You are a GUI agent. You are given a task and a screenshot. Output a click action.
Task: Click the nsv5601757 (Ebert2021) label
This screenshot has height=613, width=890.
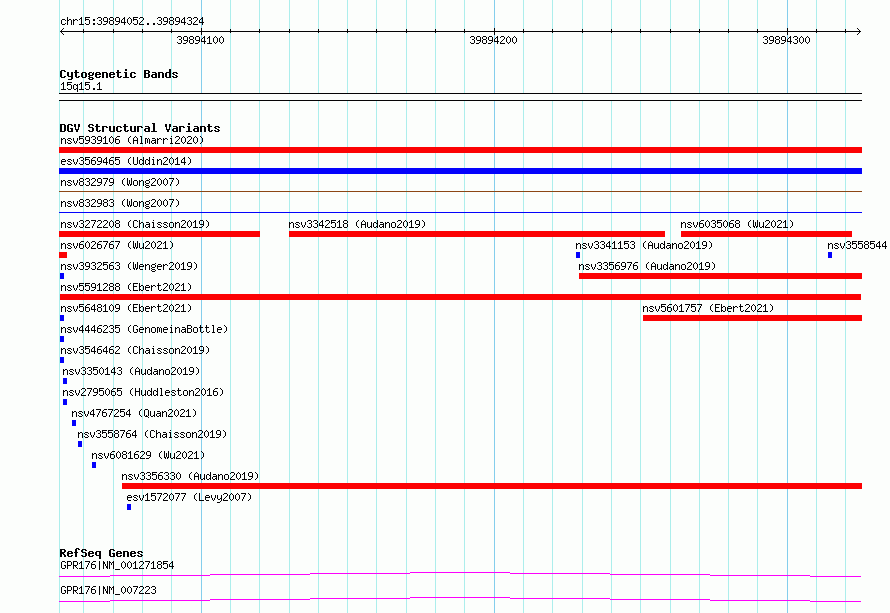708,308
